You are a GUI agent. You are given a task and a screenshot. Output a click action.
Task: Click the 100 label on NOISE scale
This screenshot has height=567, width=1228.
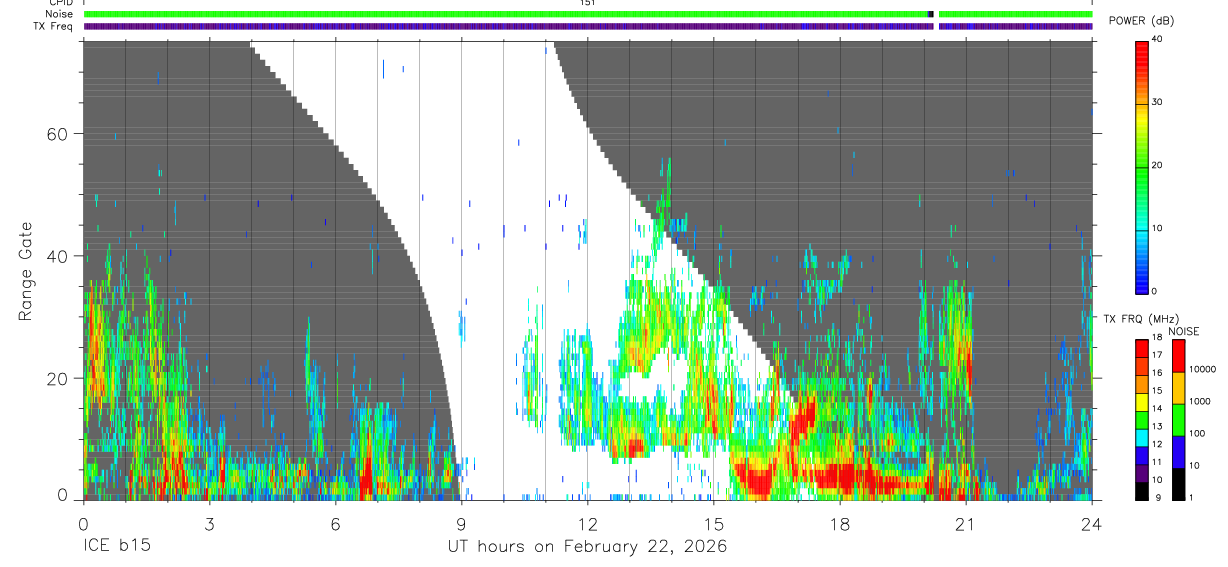point(1197,433)
